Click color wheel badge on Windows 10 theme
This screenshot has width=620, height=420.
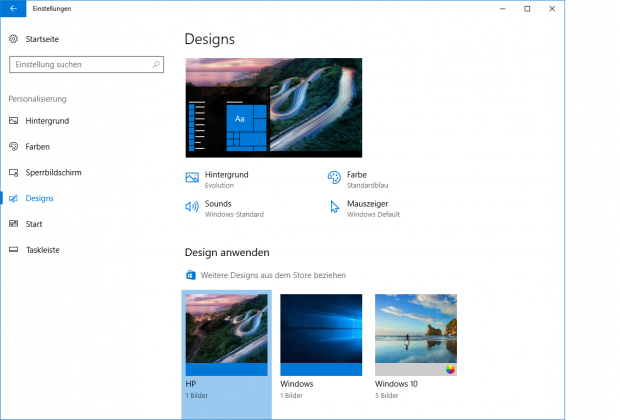click(450, 369)
